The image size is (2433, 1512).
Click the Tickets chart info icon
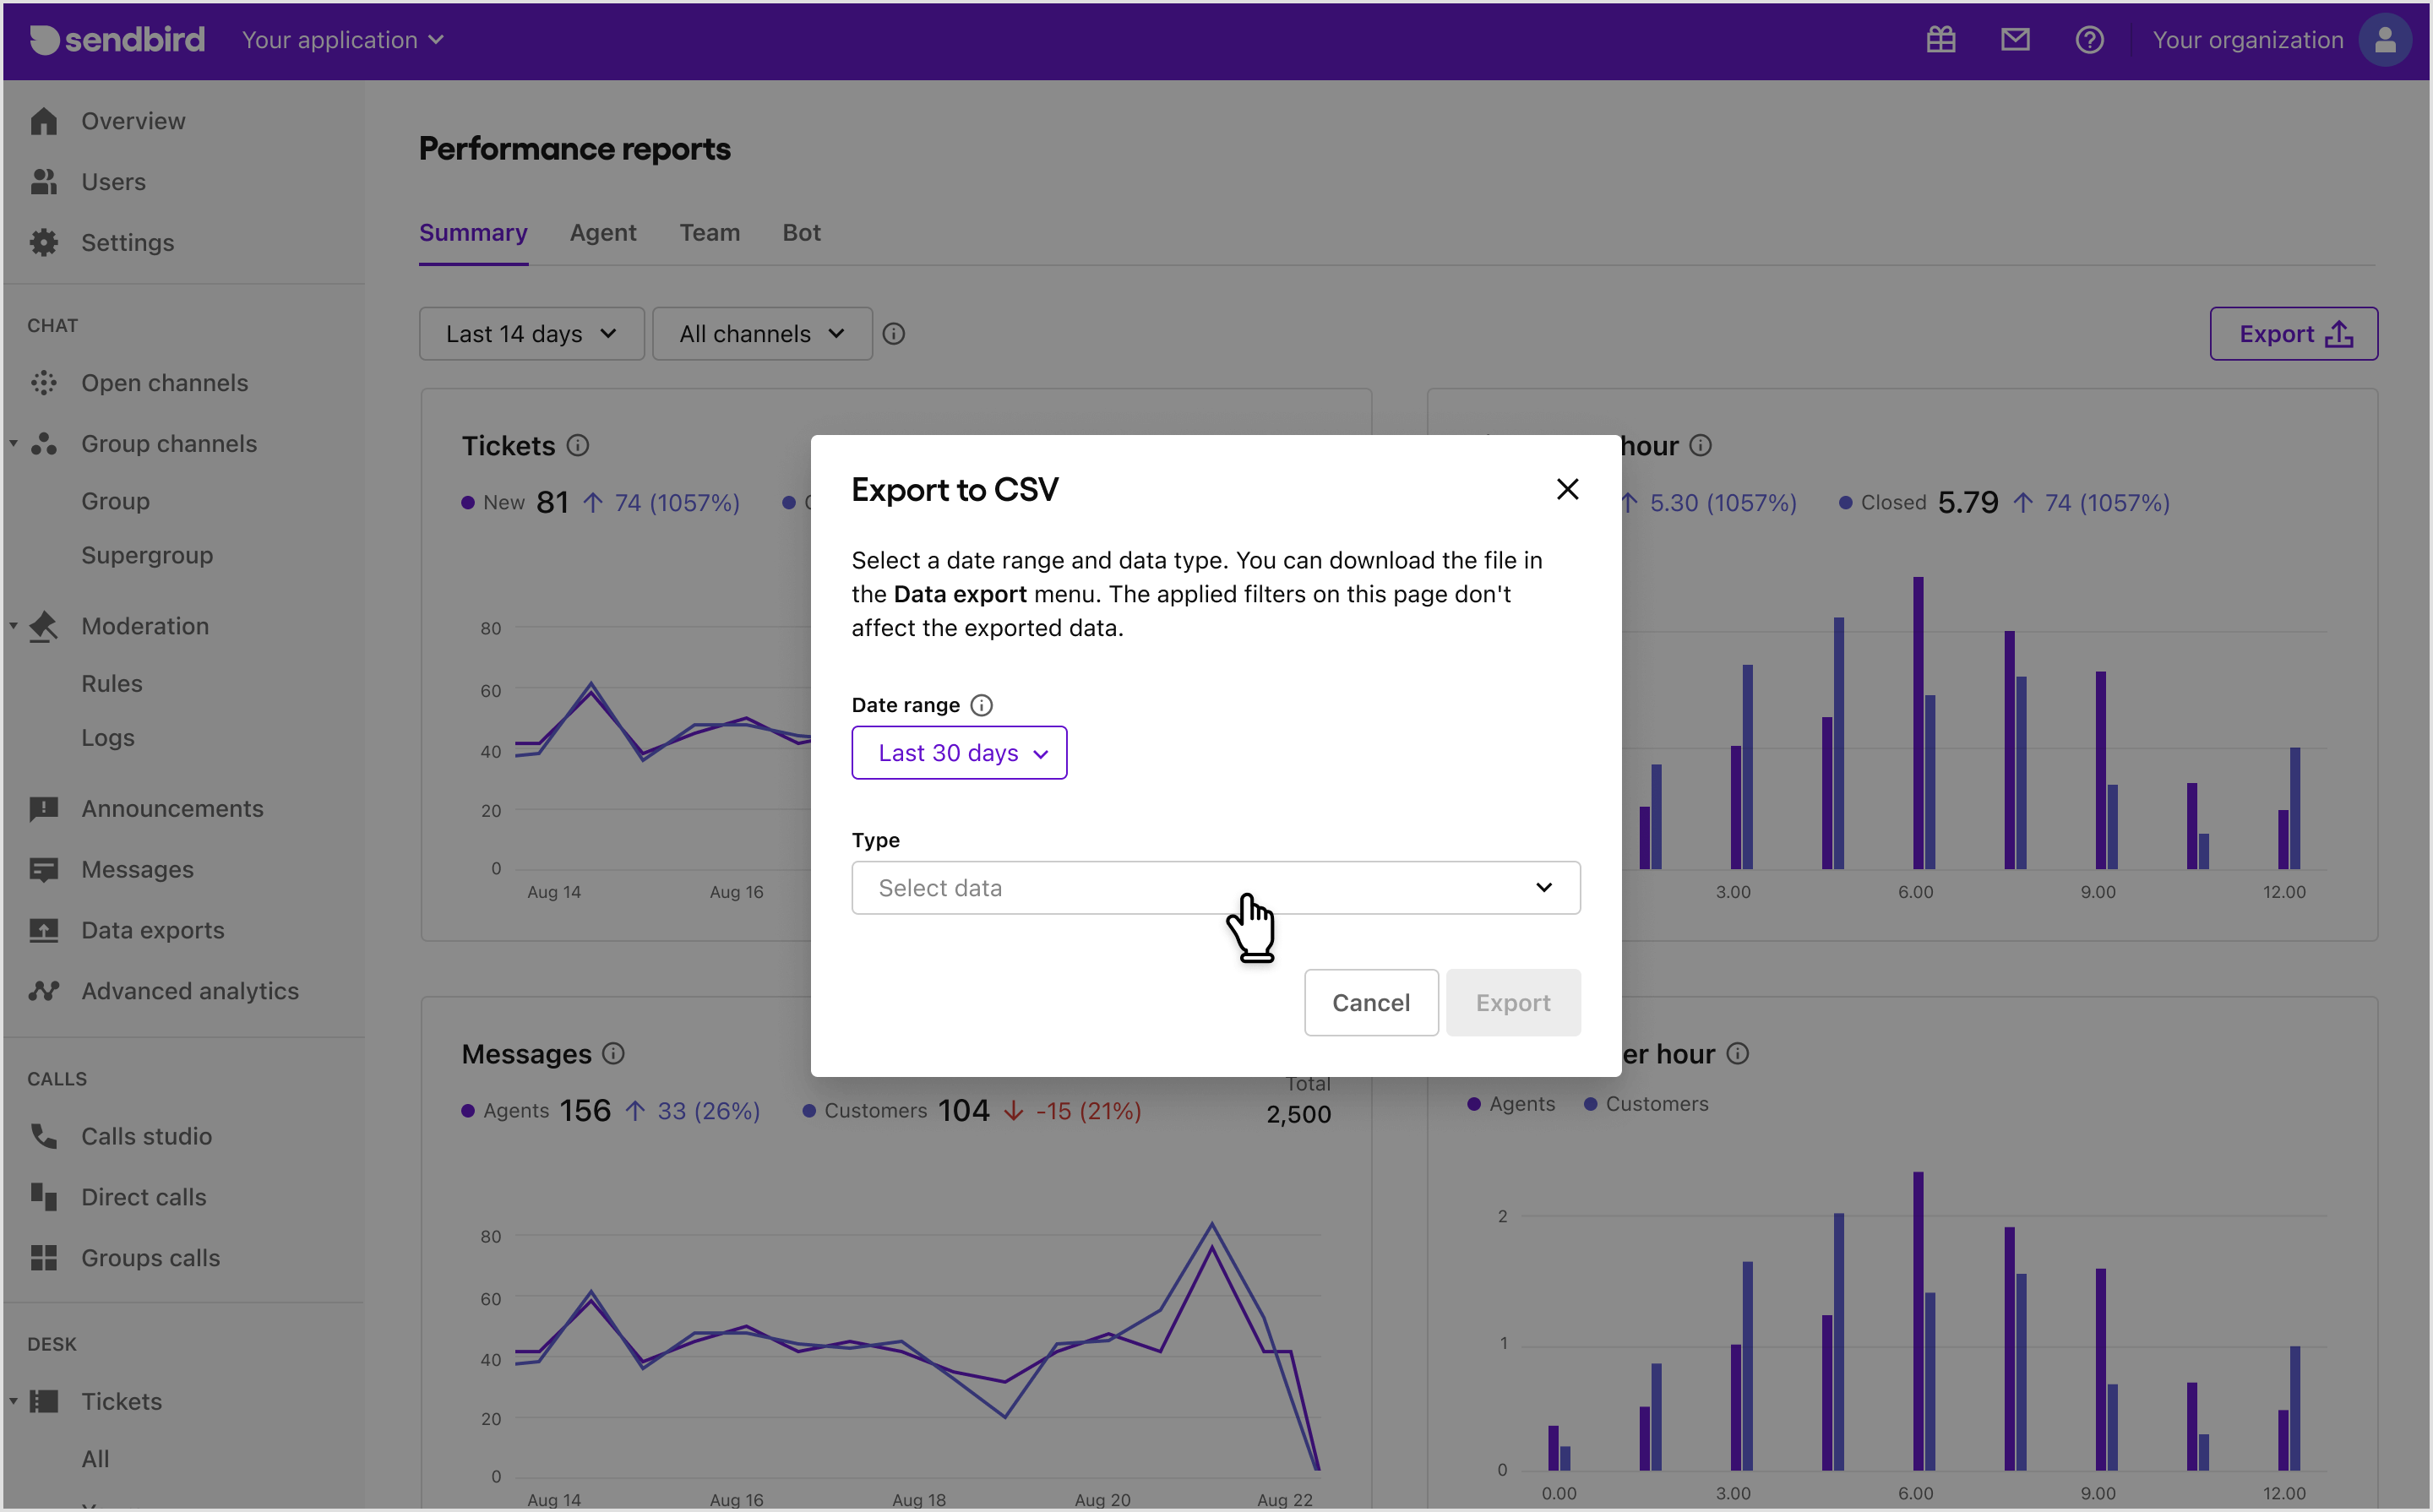(578, 445)
